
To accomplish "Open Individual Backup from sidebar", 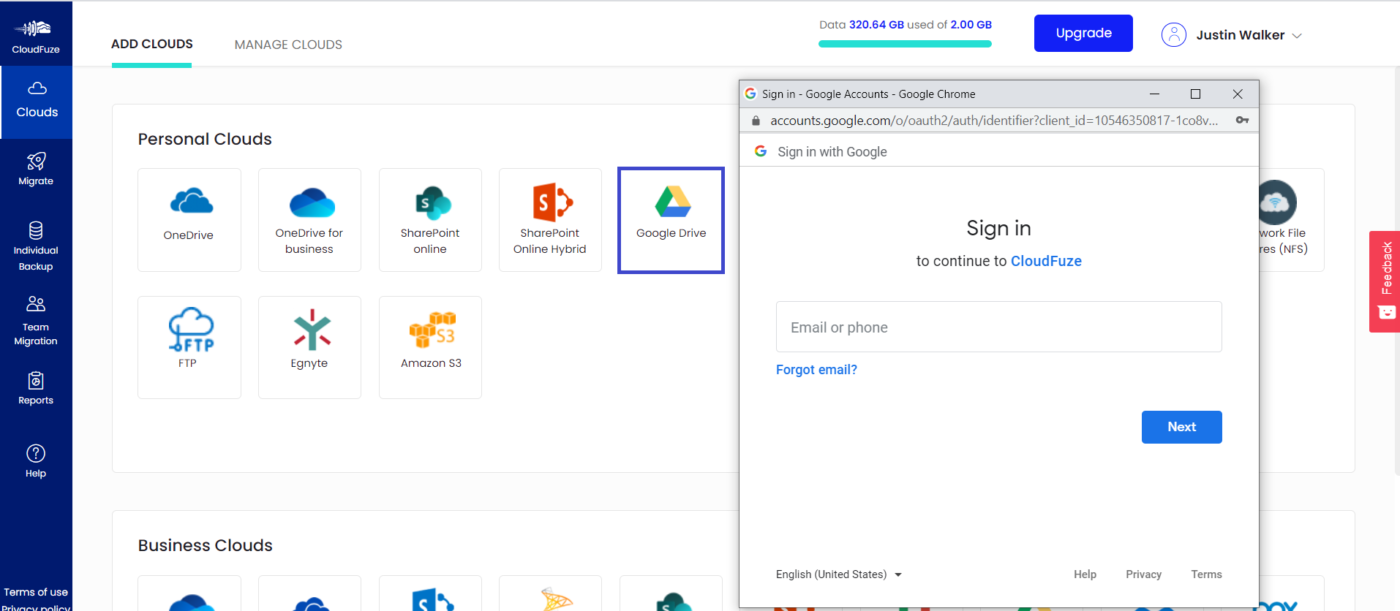I will click(x=36, y=246).
